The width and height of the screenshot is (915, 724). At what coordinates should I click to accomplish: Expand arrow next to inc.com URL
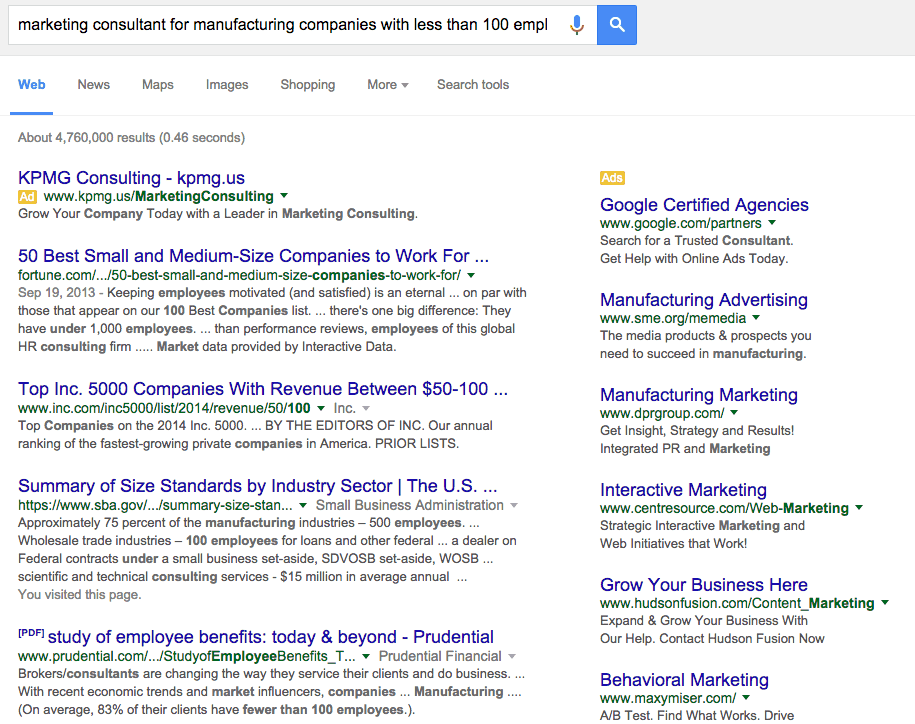[320, 408]
